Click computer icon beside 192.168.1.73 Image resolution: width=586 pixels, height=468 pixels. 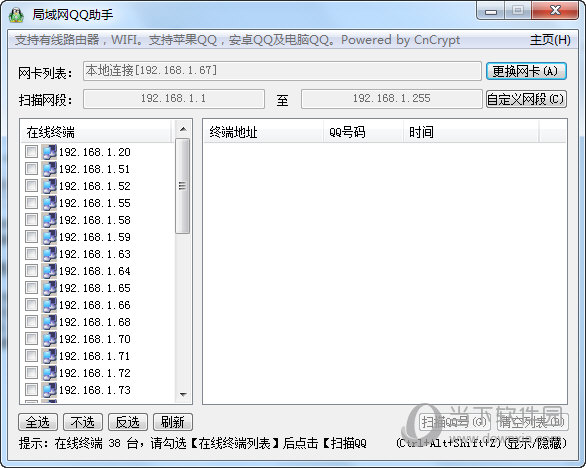tap(49, 390)
